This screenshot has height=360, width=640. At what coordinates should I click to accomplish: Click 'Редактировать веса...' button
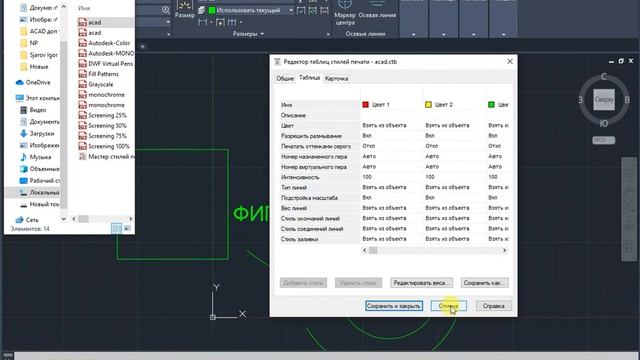421,282
